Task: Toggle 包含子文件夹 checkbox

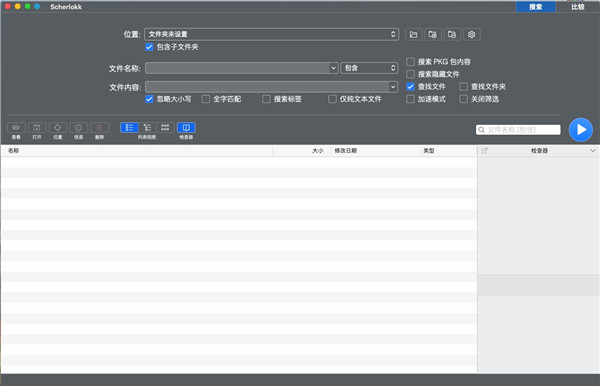Action: tap(149, 47)
